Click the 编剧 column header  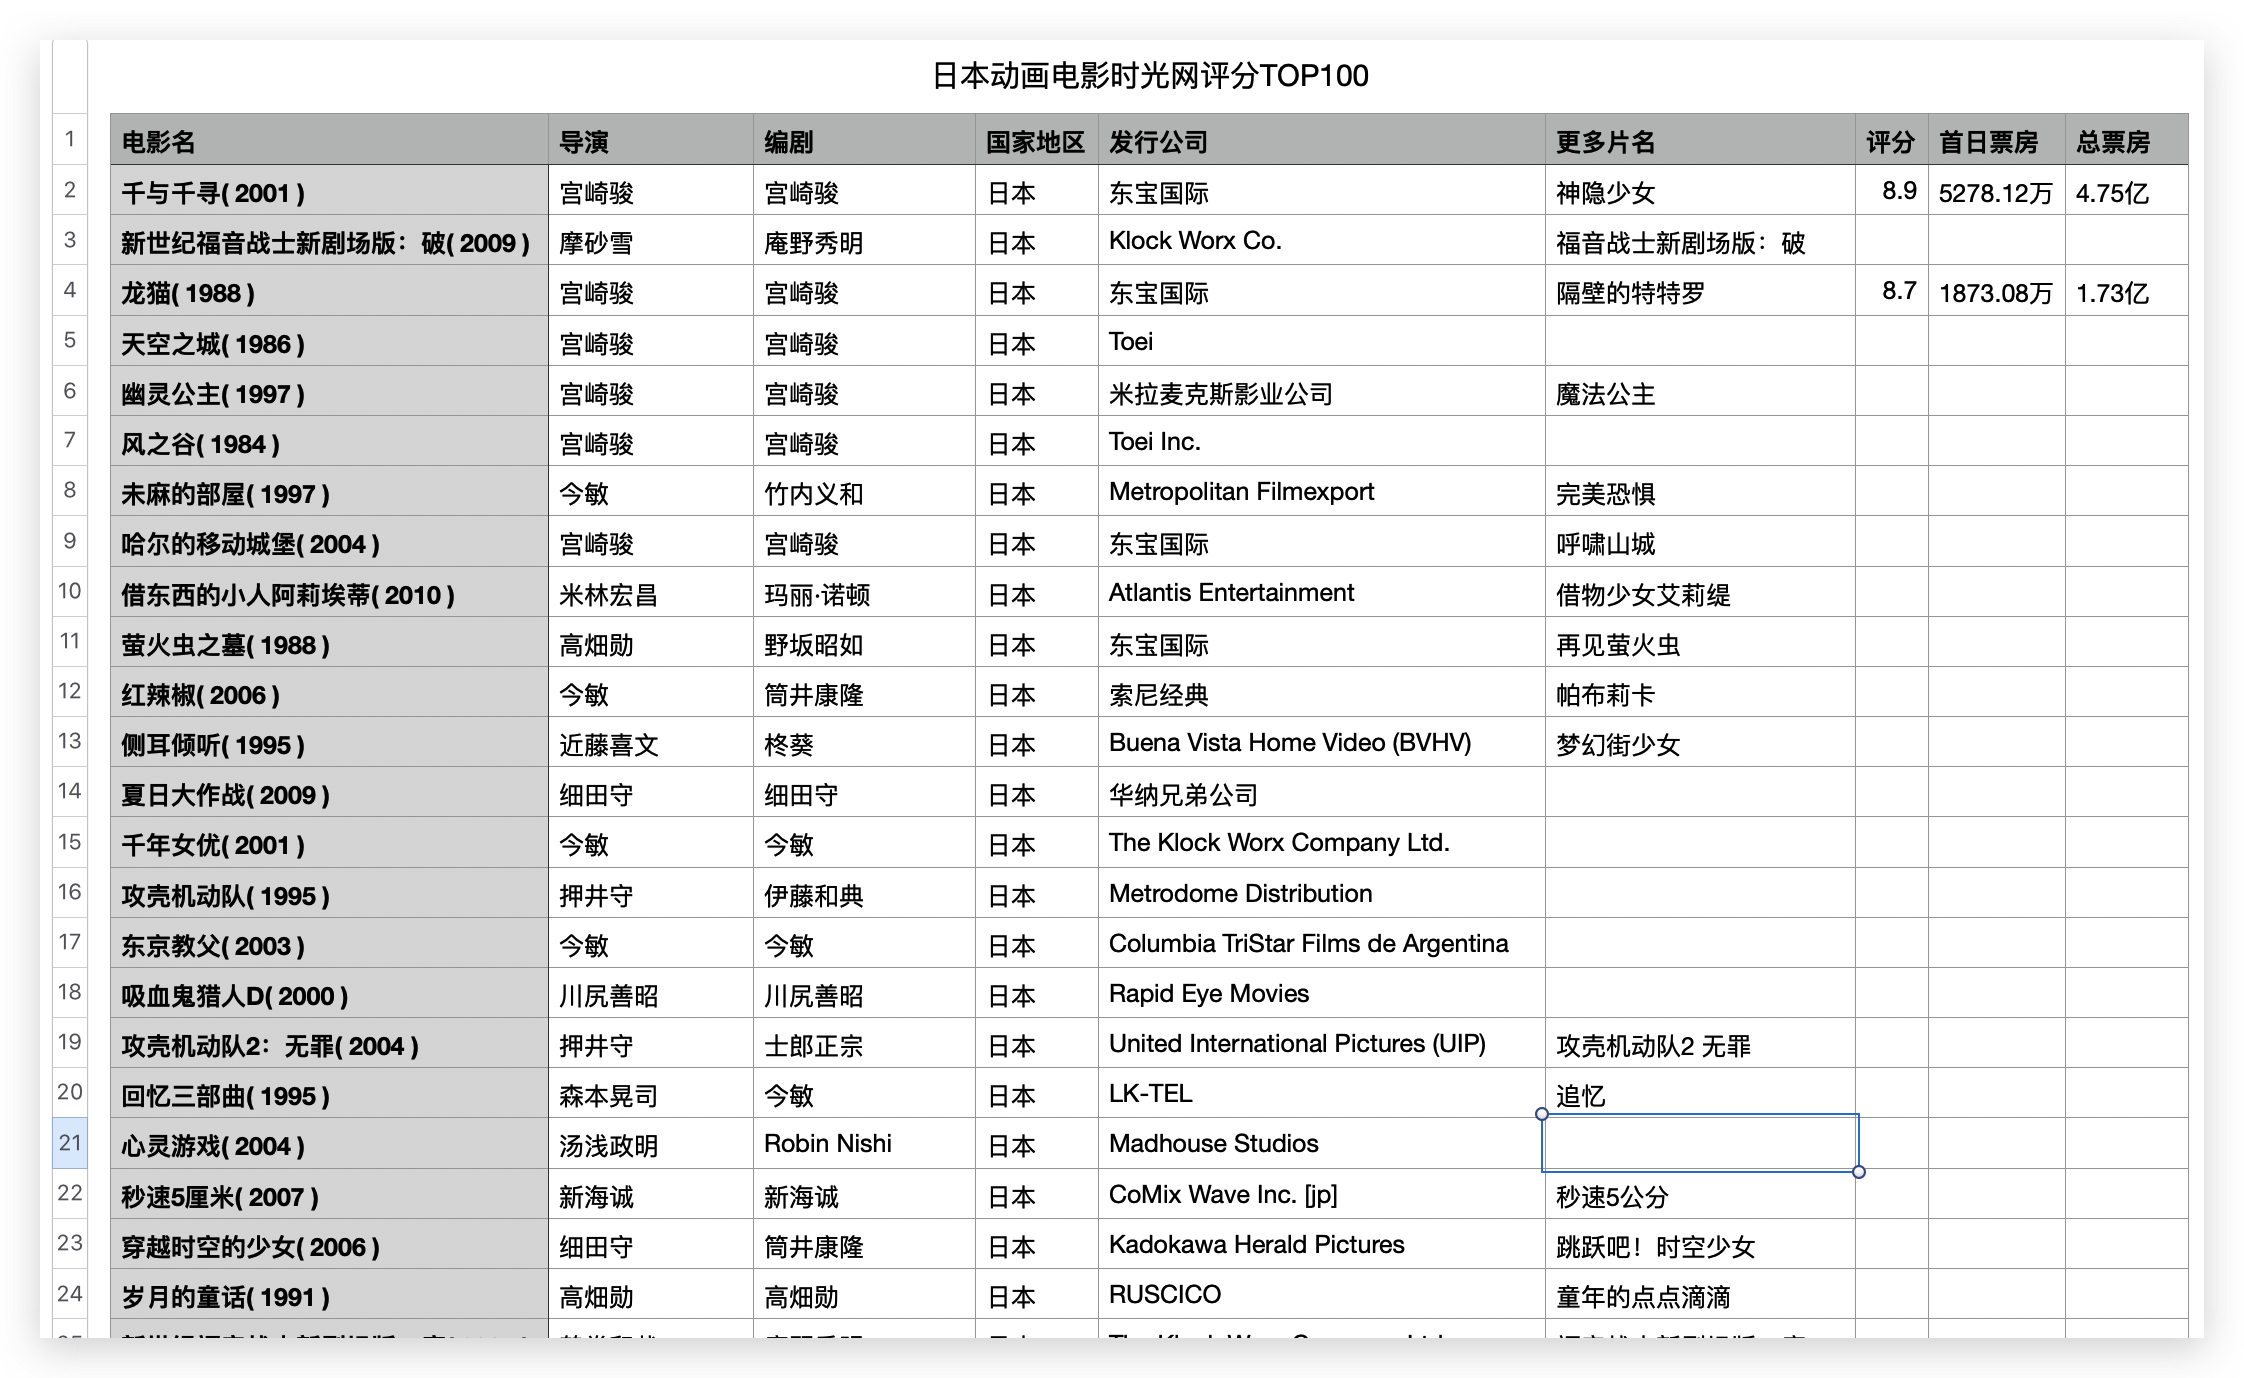pyautogui.click(x=864, y=141)
